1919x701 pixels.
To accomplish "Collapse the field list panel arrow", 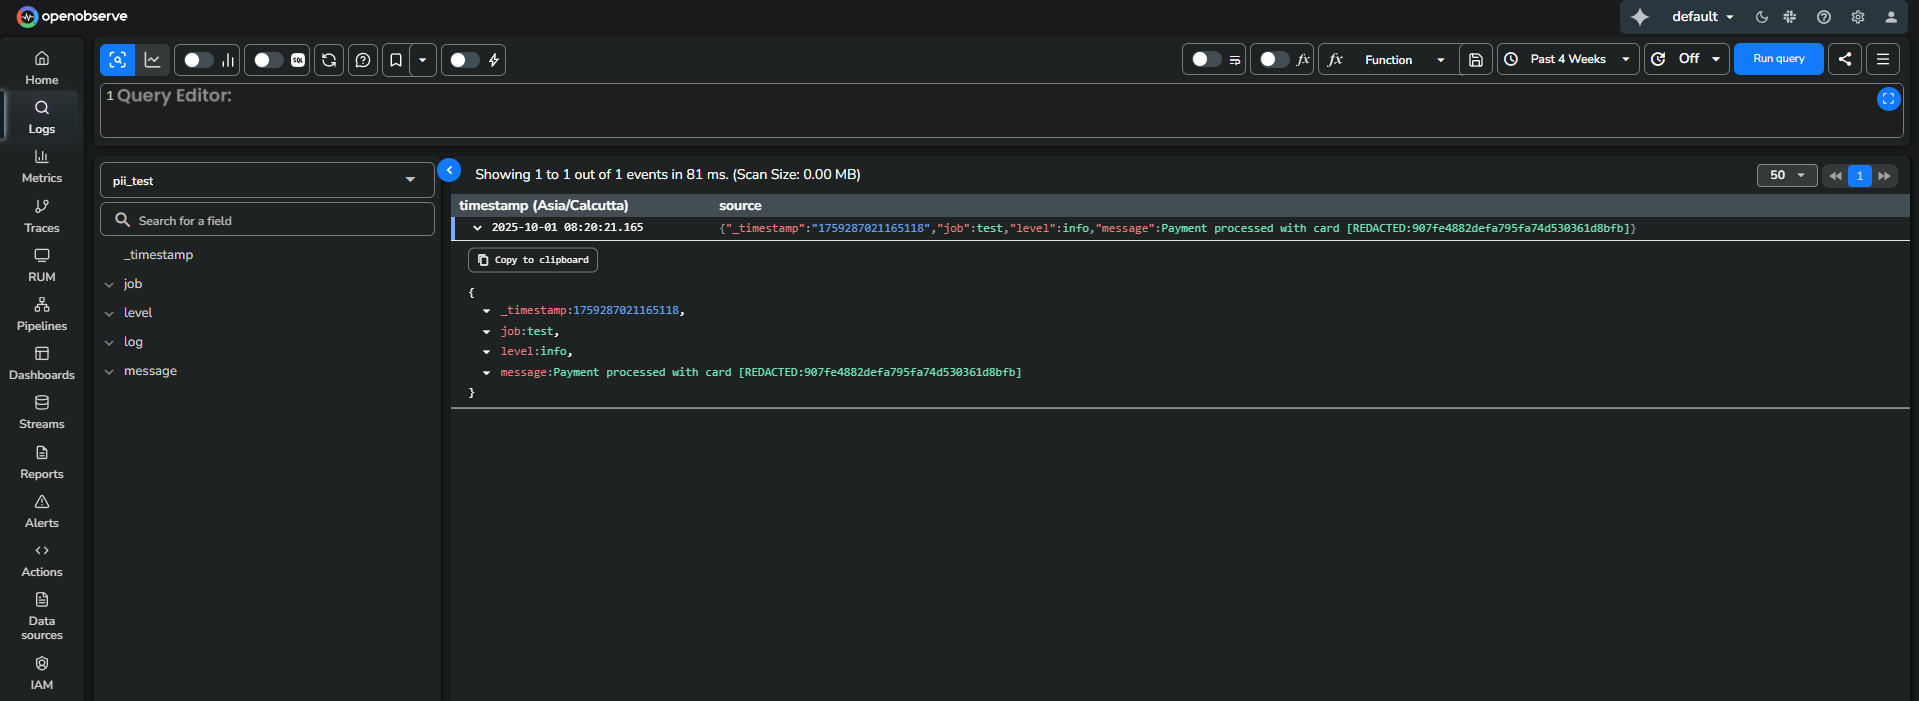I will 450,170.
